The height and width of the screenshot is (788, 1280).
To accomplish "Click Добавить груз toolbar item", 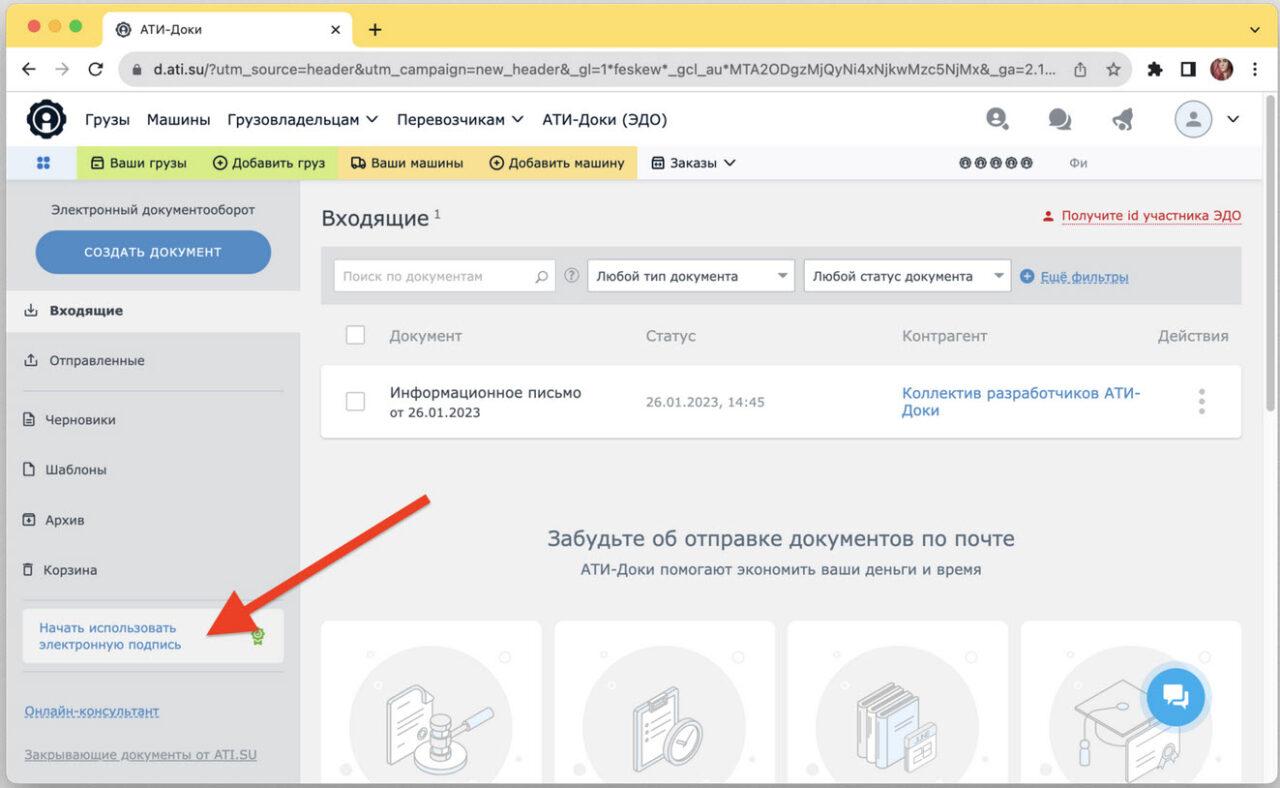I will click(x=269, y=163).
